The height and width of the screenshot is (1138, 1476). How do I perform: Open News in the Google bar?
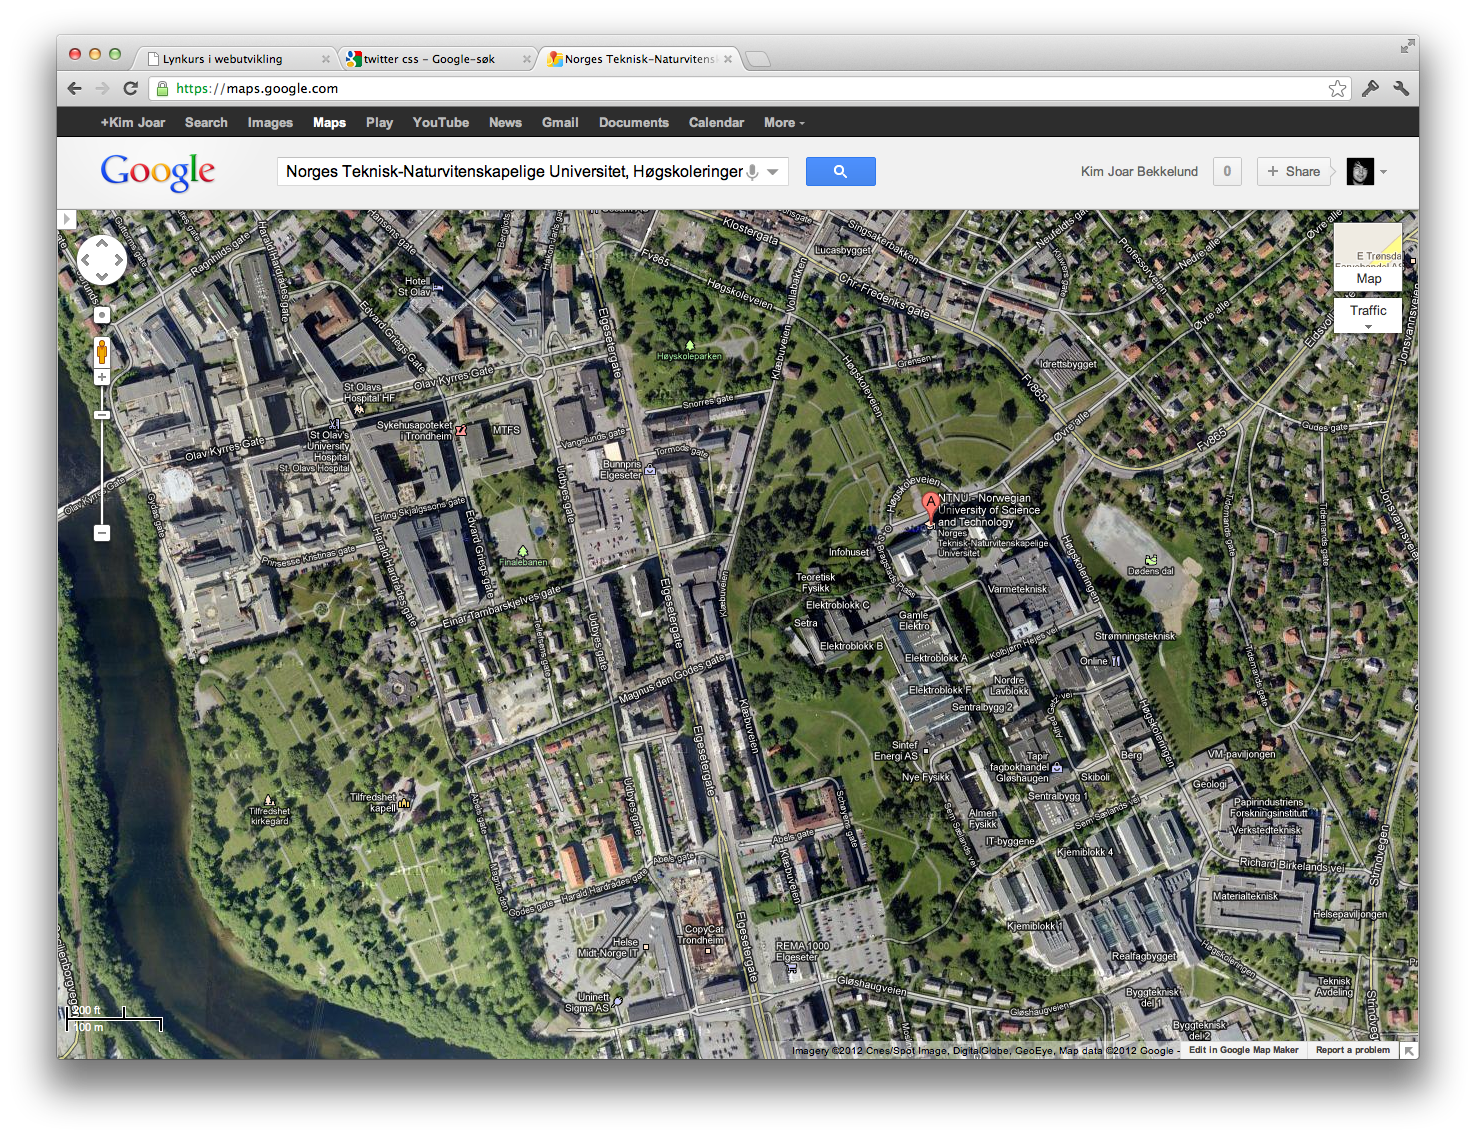(x=505, y=122)
